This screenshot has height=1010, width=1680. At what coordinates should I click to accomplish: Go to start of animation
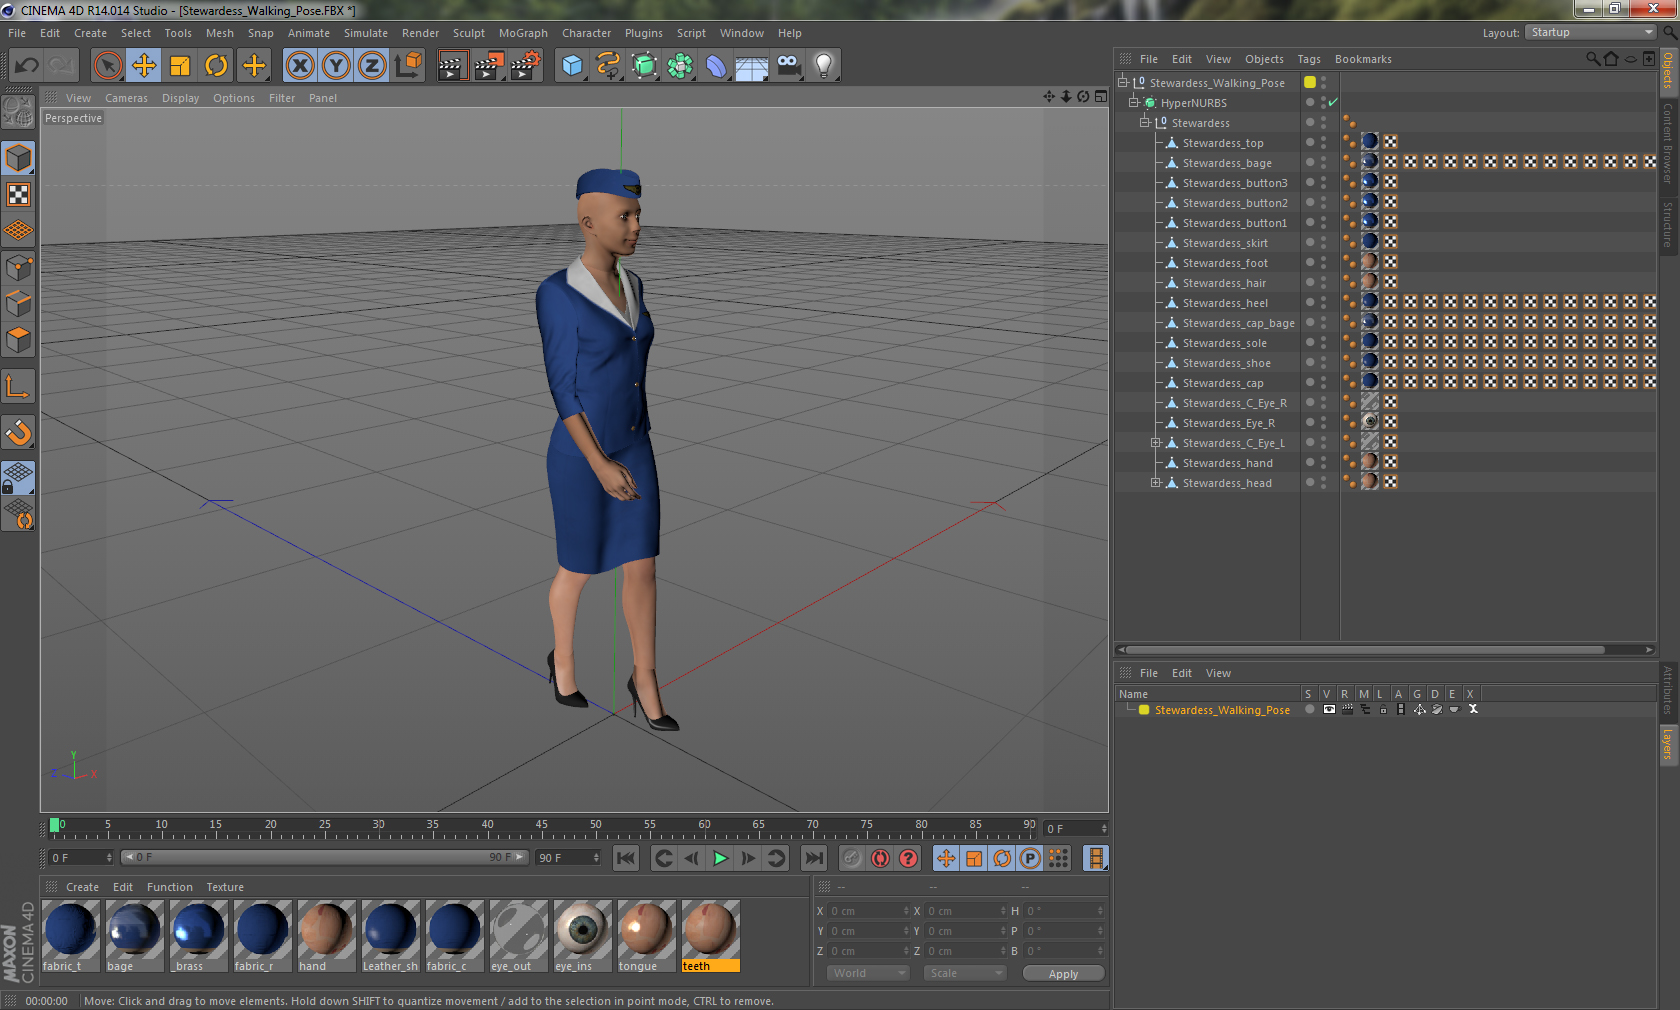pyautogui.click(x=626, y=858)
